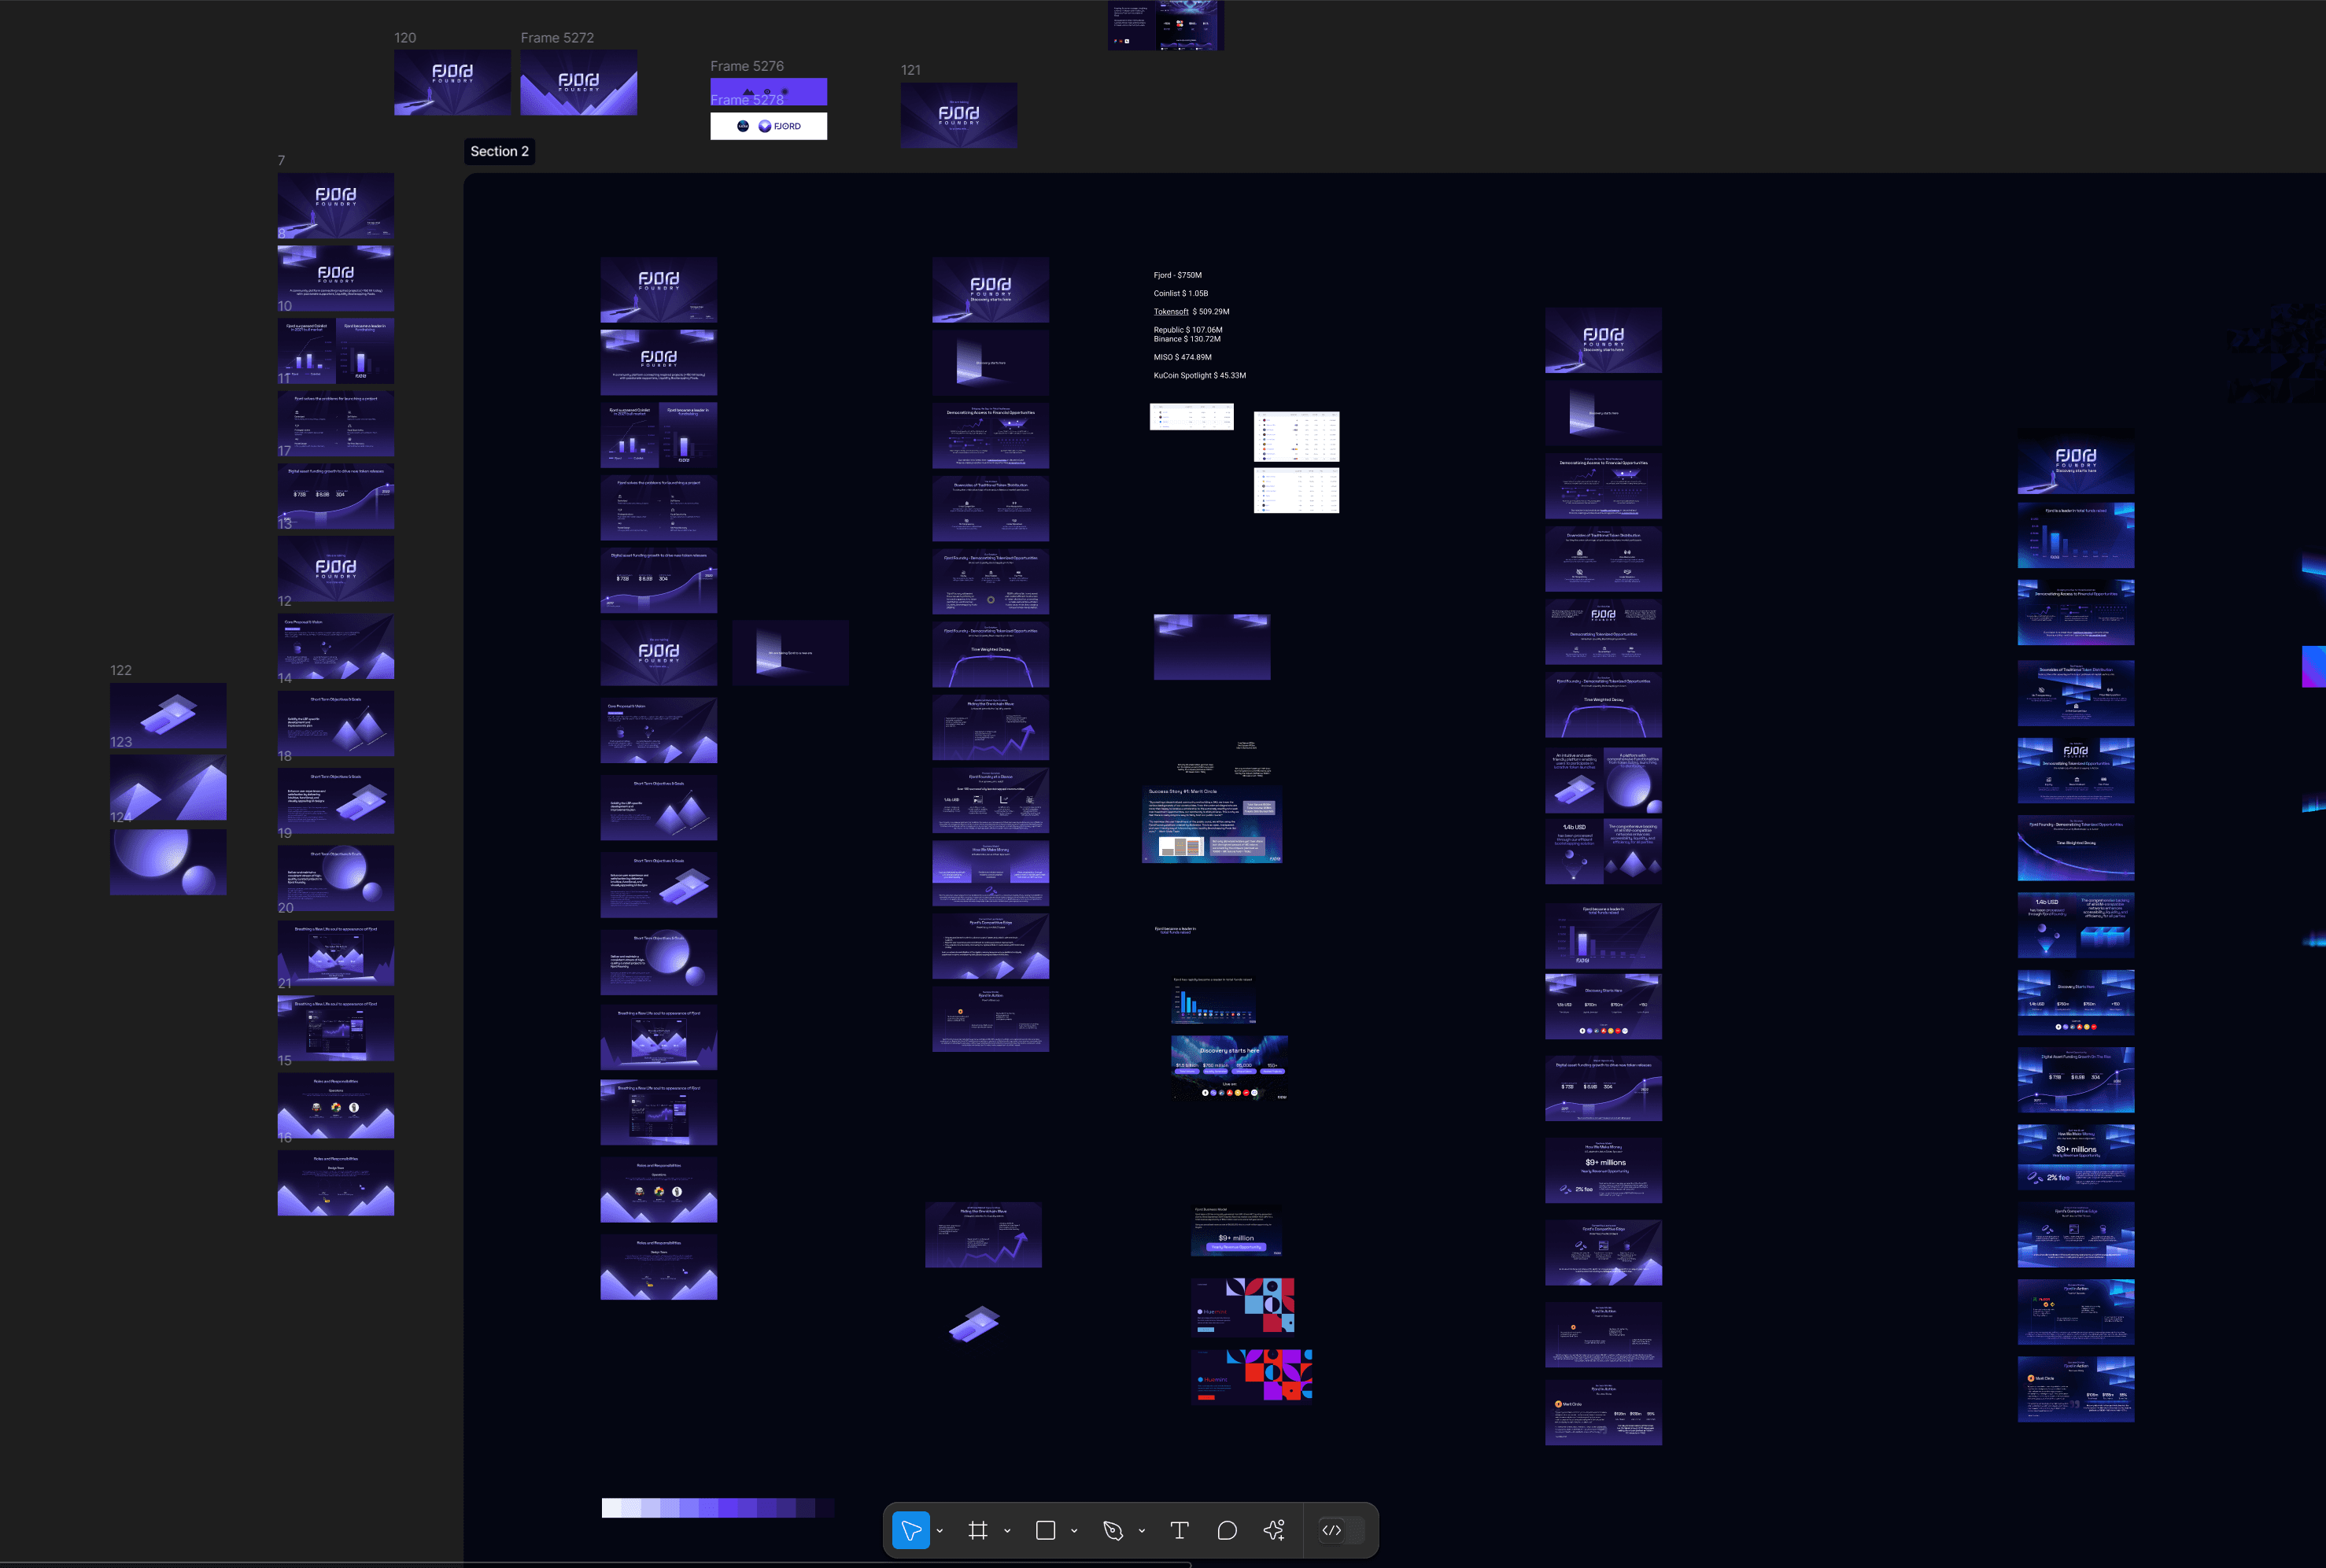This screenshot has height=1568, width=2326.
Task: Select frame 121 Fjord Foundry thumbnail
Action: click(958, 115)
